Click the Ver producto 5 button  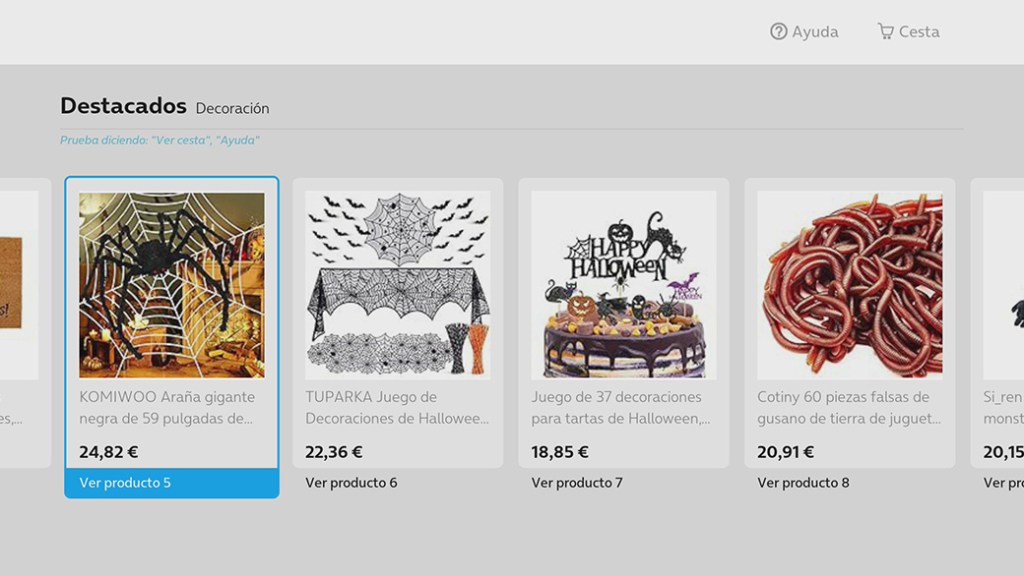172,483
